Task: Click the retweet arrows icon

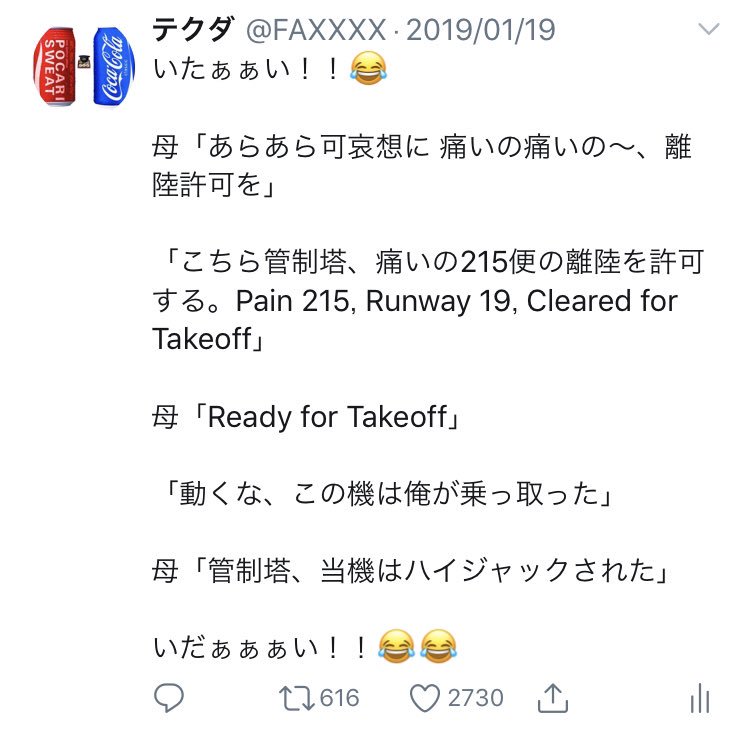Action: pyautogui.click(x=297, y=698)
